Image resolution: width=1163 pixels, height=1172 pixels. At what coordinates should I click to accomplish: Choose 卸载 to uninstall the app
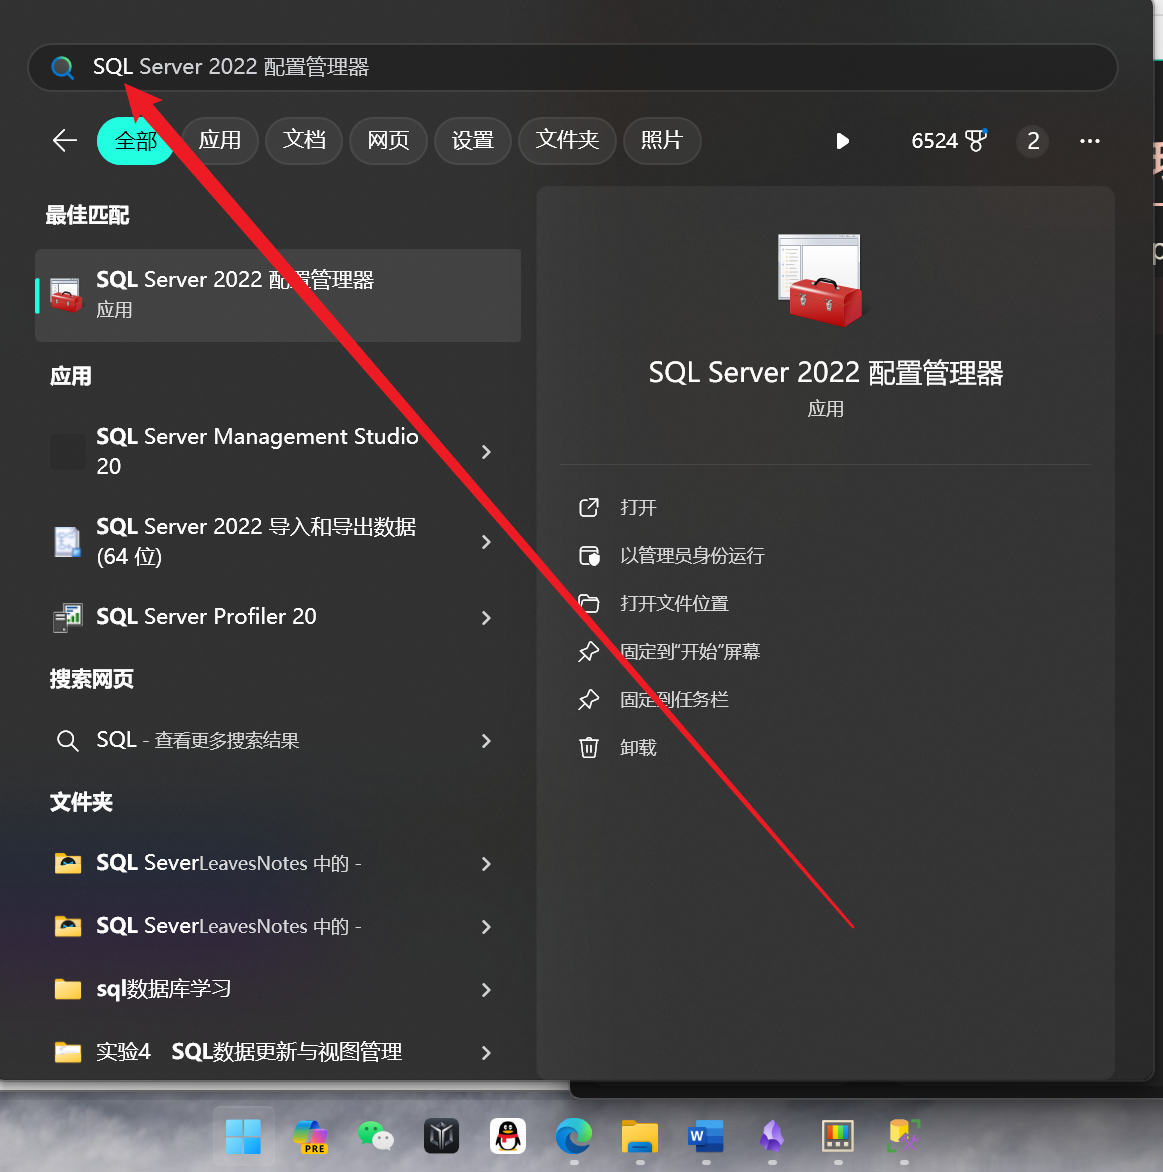(638, 747)
